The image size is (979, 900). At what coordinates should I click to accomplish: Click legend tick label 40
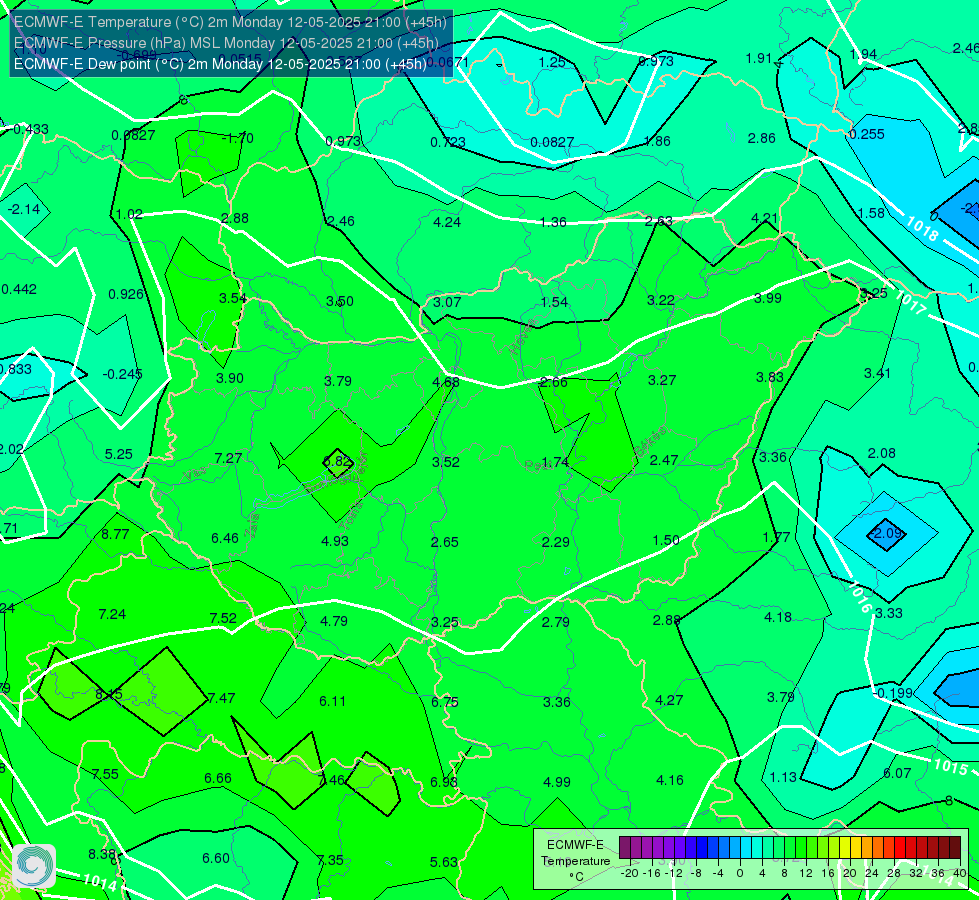tap(960, 873)
